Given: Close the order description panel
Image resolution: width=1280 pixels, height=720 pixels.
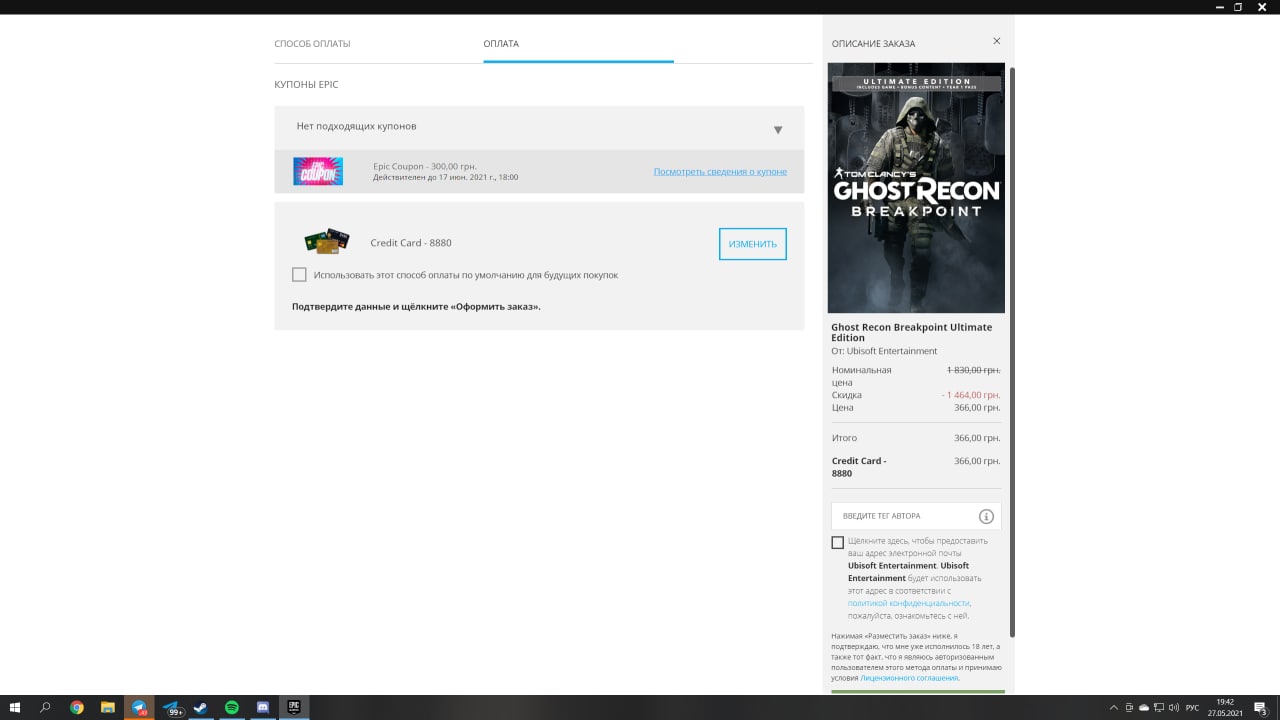Looking at the screenshot, I should [x=996, y=41].
